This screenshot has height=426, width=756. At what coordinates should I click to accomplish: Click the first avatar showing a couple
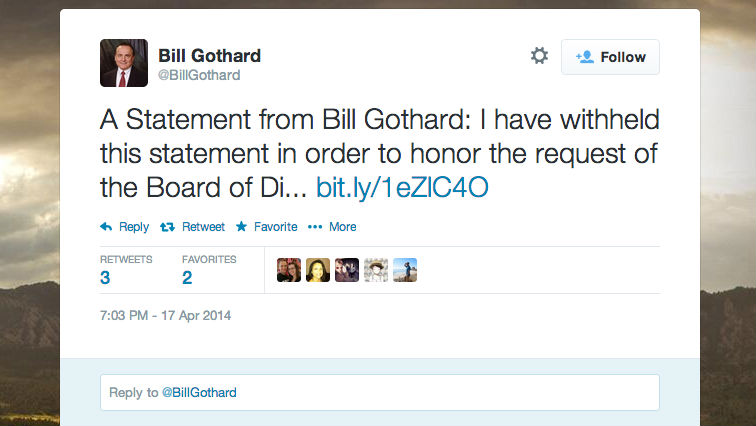pyautogui.click(x=288, y=270)
